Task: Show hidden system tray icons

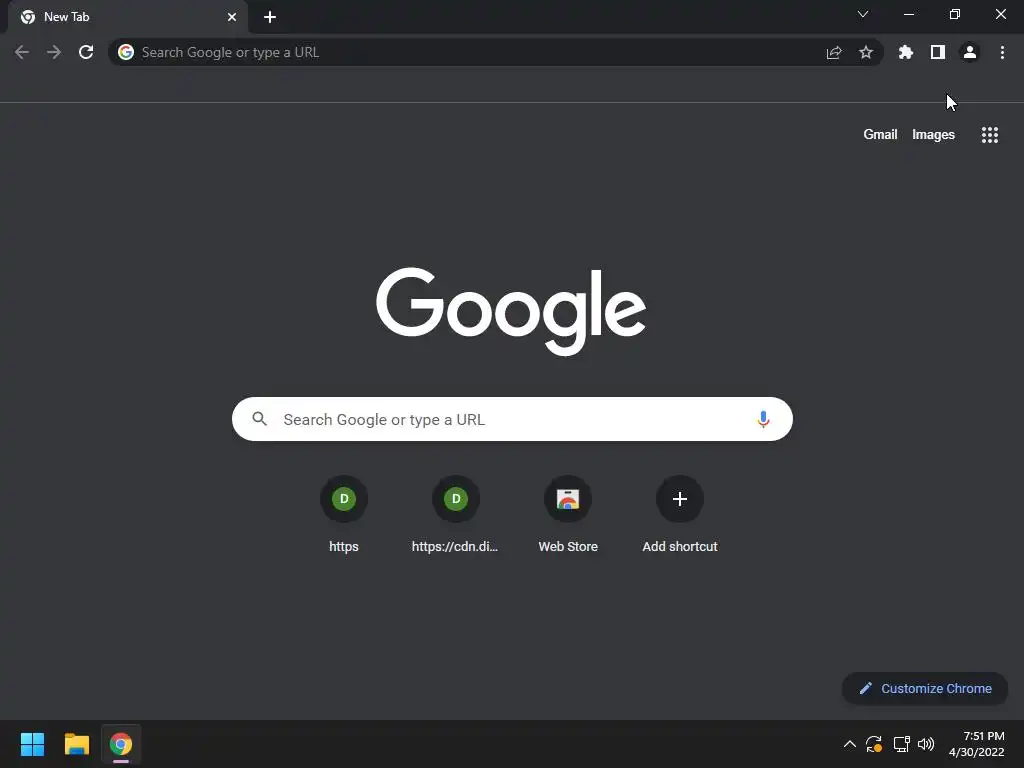Action: point(850,744)
